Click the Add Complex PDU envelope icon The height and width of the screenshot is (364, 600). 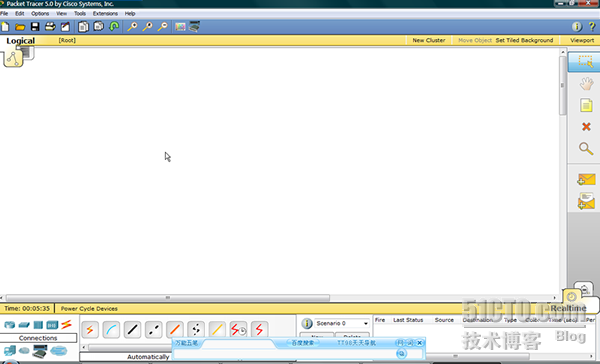point(586,201)
